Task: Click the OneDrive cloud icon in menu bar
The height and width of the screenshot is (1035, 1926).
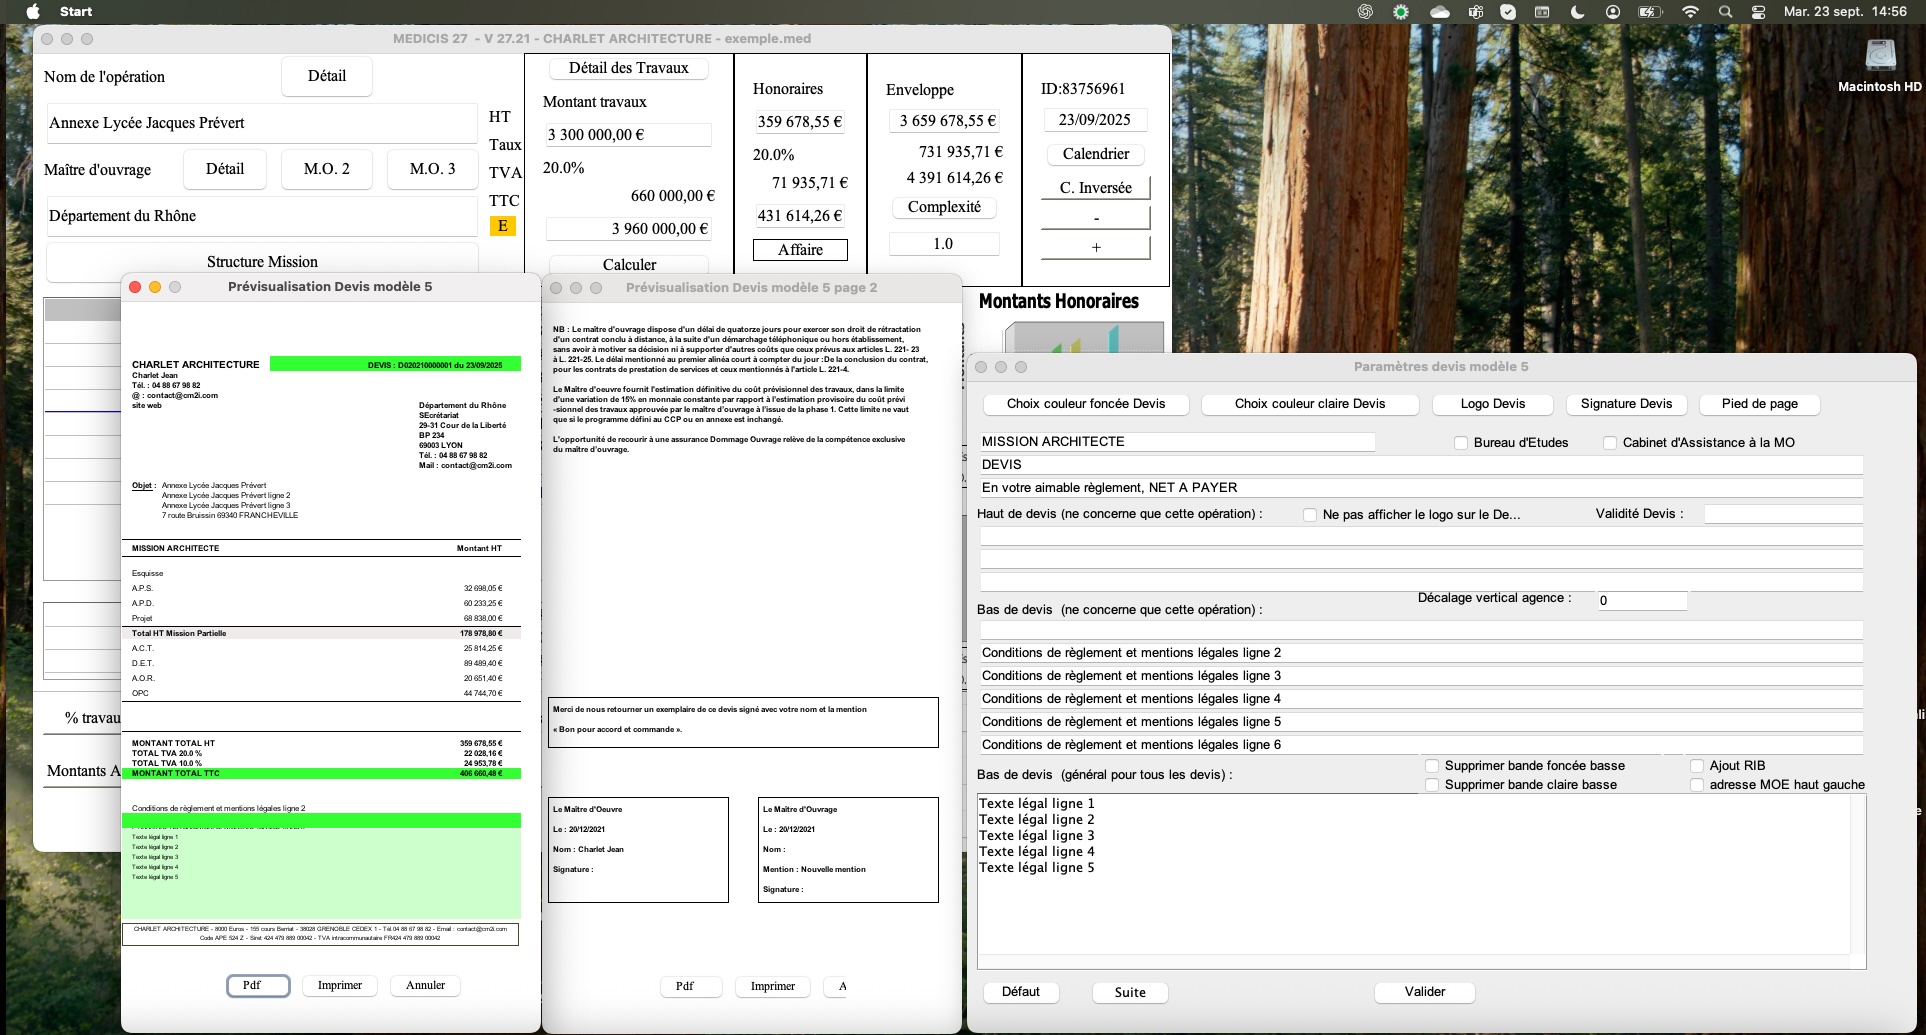Action: pyautogui.click(x=1440, y=12)
